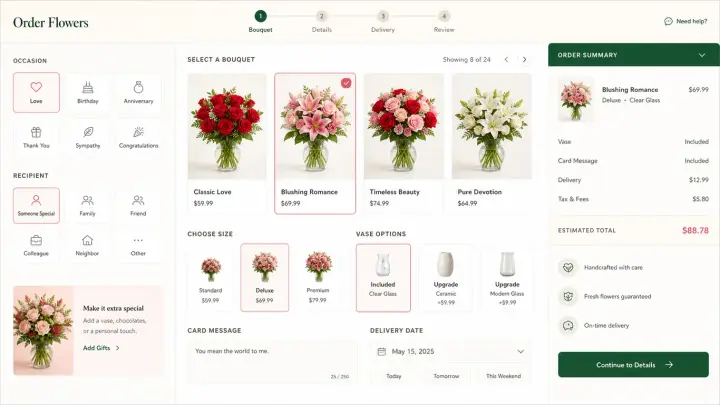Click the Fresh flowers guaranteed icon
Screen dimensions: 720x405
(568, 296)
